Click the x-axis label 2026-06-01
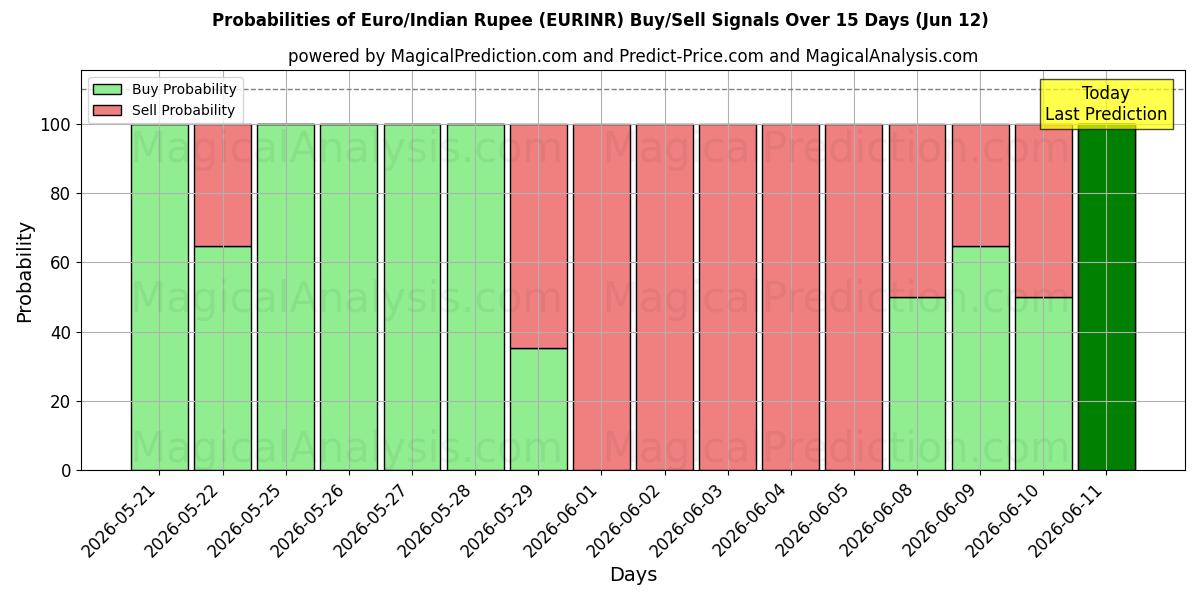Image resolution: width=1200 pixels, height=600 pixels. click(x=563, y=518)
